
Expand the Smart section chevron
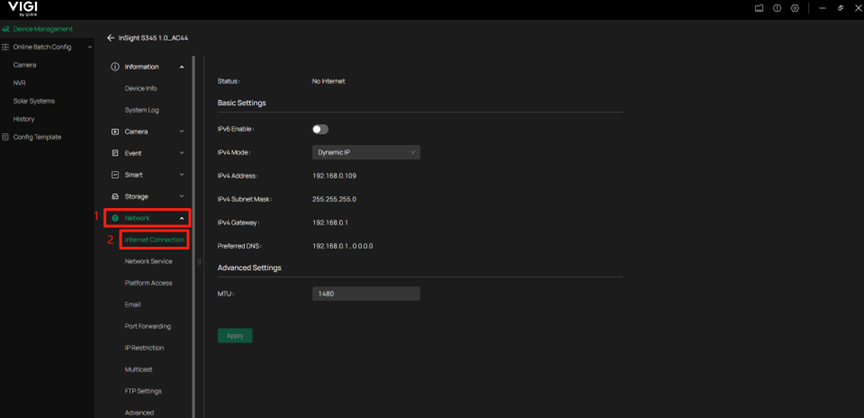point(181,175)
